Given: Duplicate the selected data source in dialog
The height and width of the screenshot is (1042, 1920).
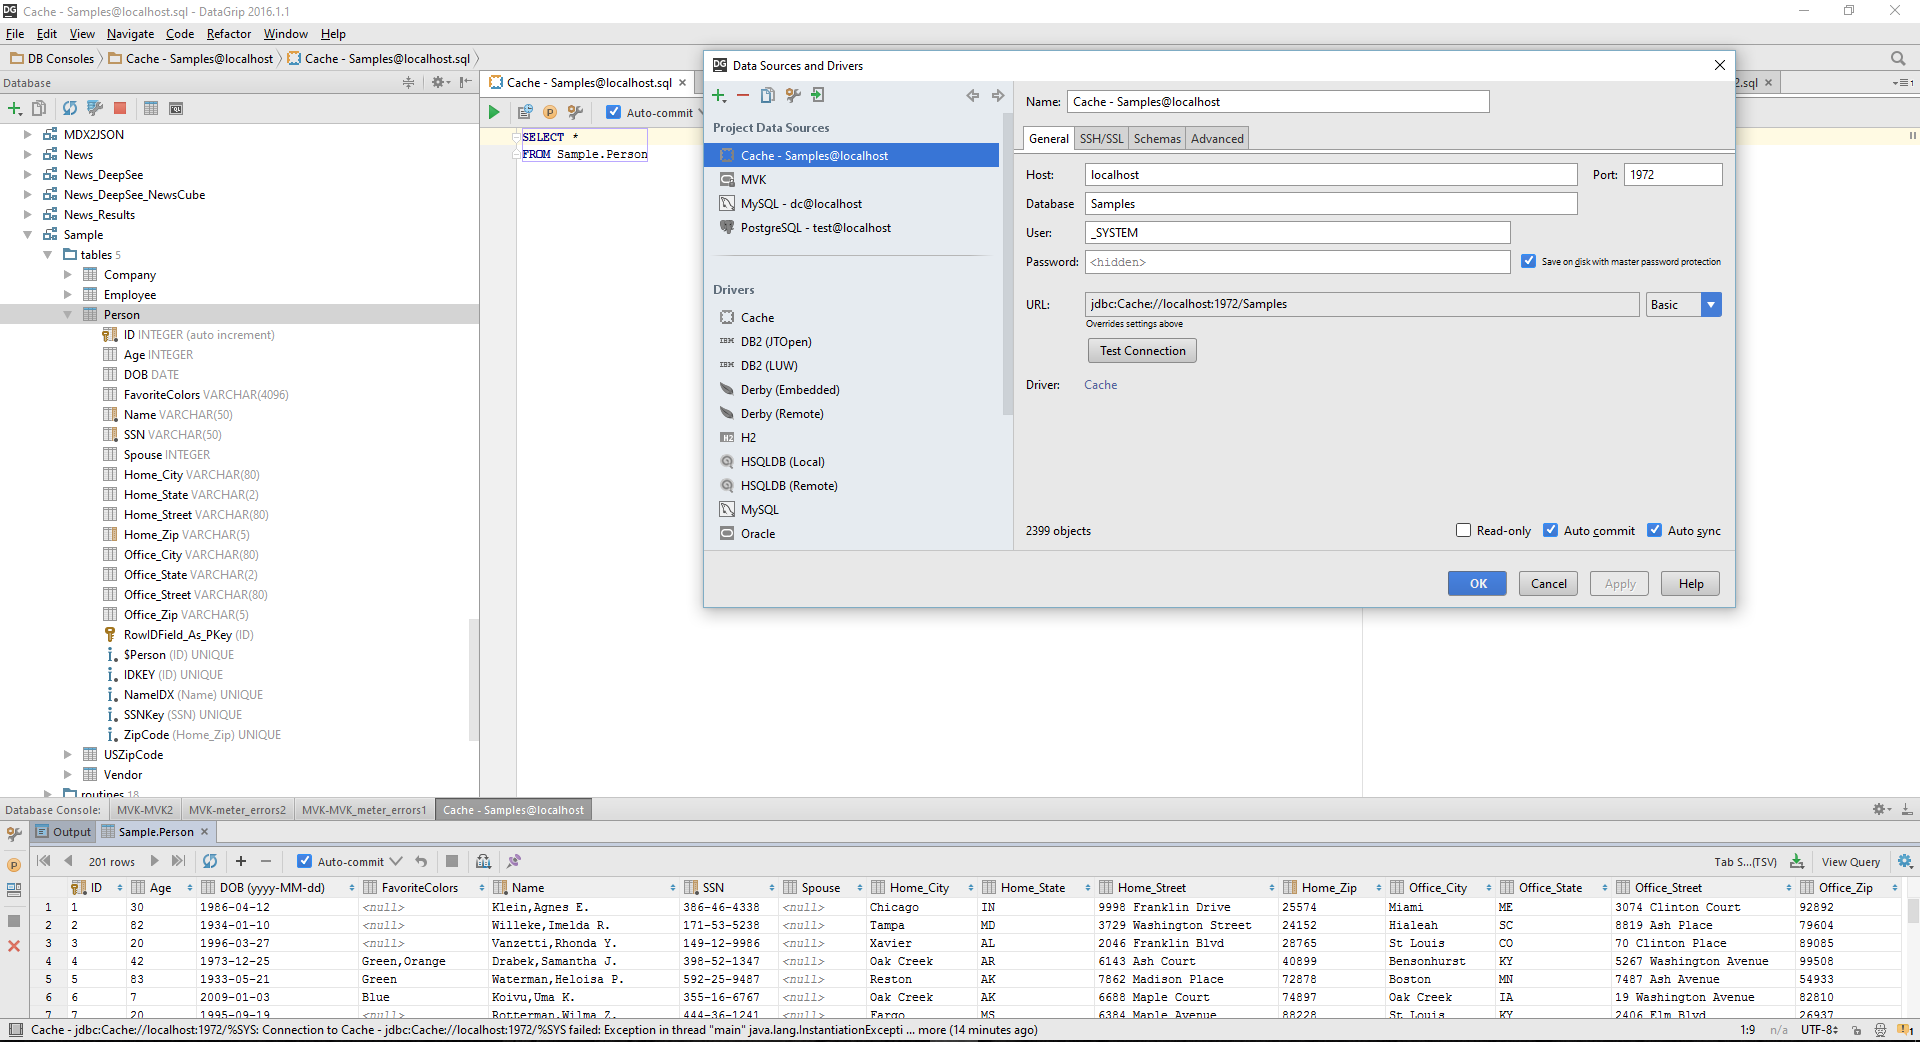Looking at the screenshot, I should click(x=768, y=95).
